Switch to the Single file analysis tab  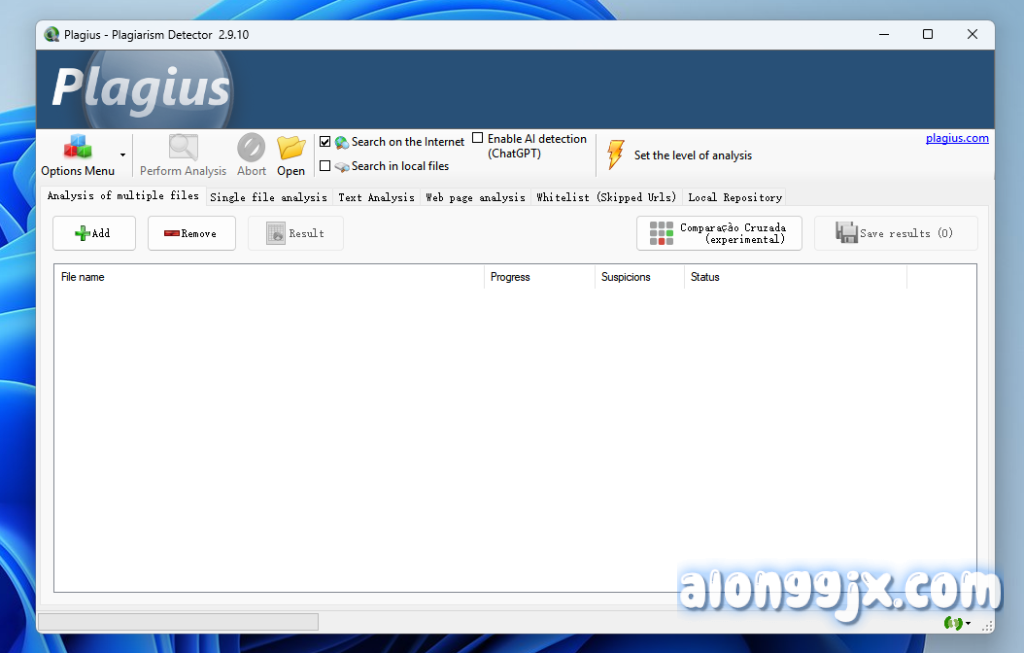coord(268,197)
